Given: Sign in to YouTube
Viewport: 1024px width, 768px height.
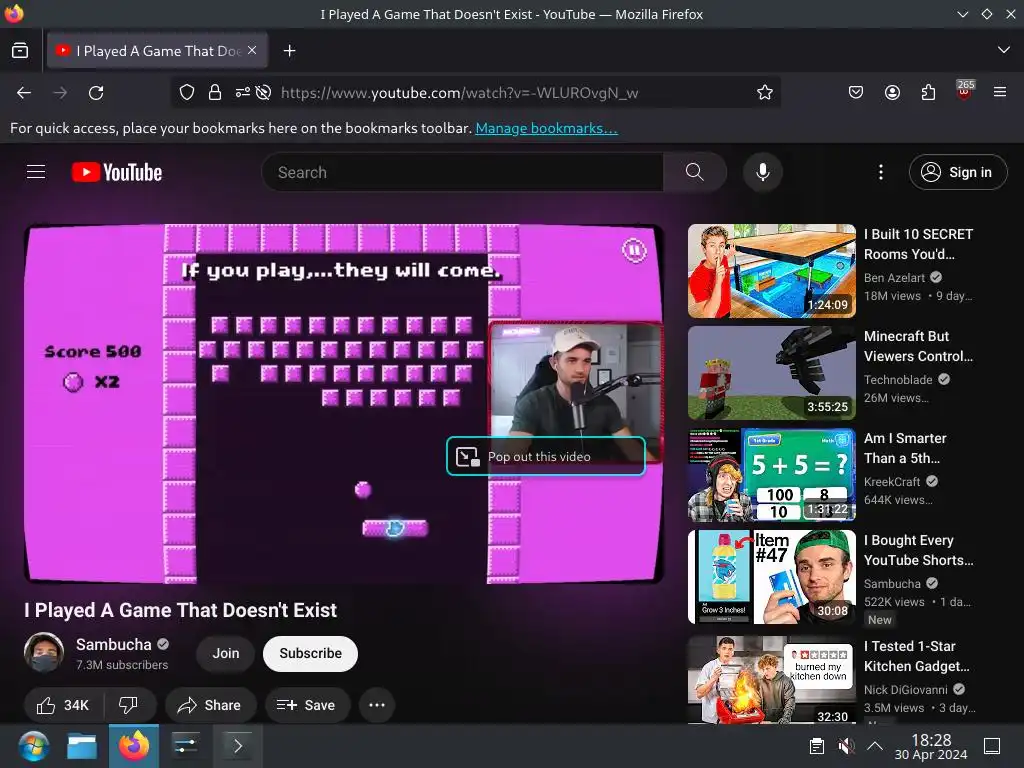Looking at the screenshot, I should 958,172.
